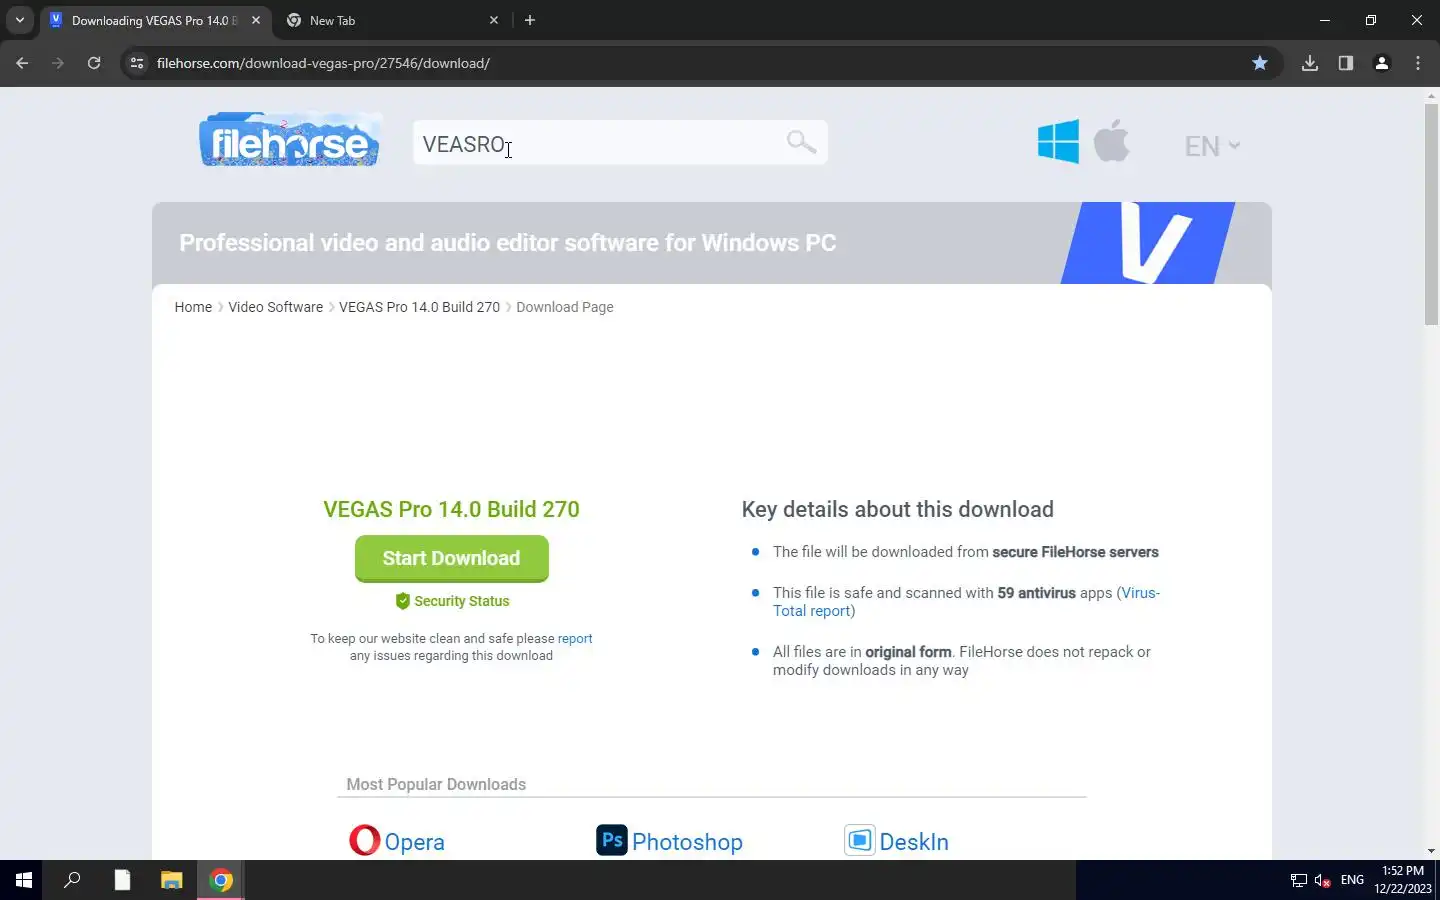
Task: Click the Key details about this download heading
Action: 897,509
